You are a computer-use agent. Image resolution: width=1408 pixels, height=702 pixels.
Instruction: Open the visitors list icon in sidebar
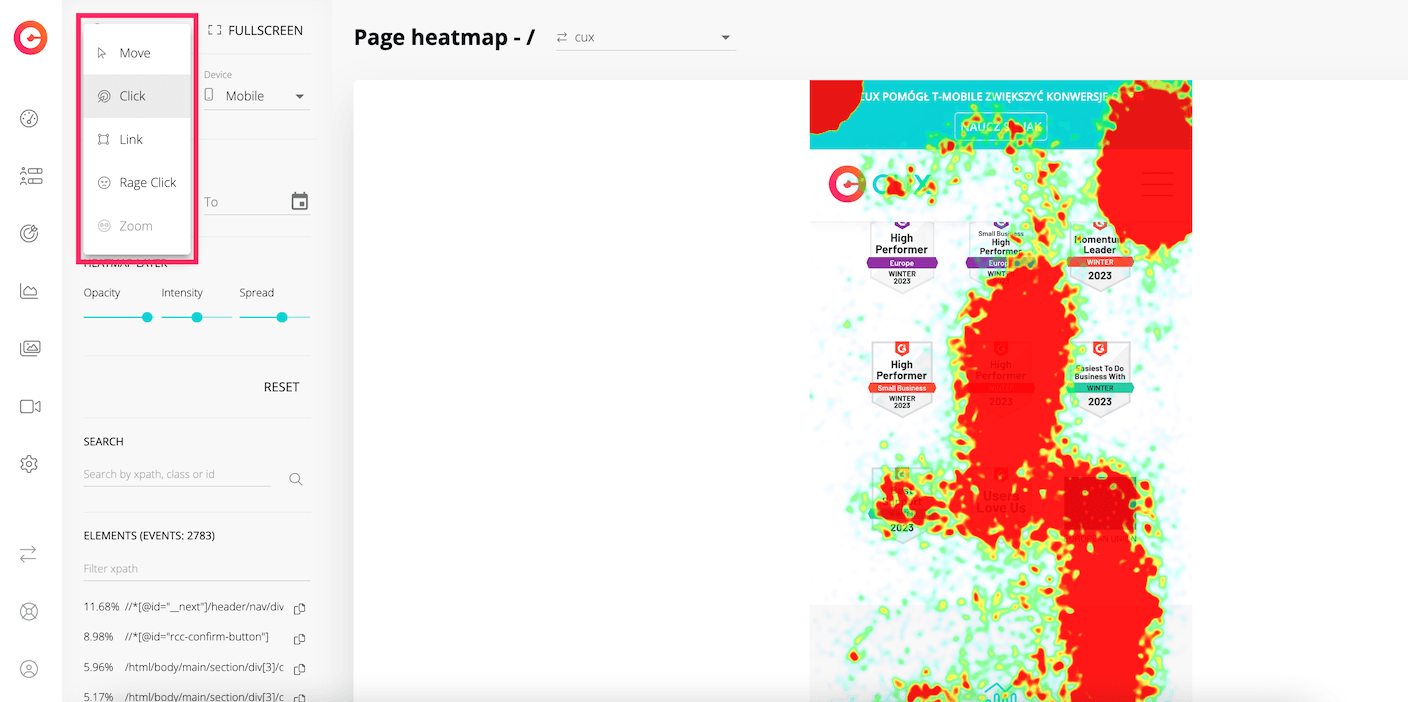(x=30, y=176)
